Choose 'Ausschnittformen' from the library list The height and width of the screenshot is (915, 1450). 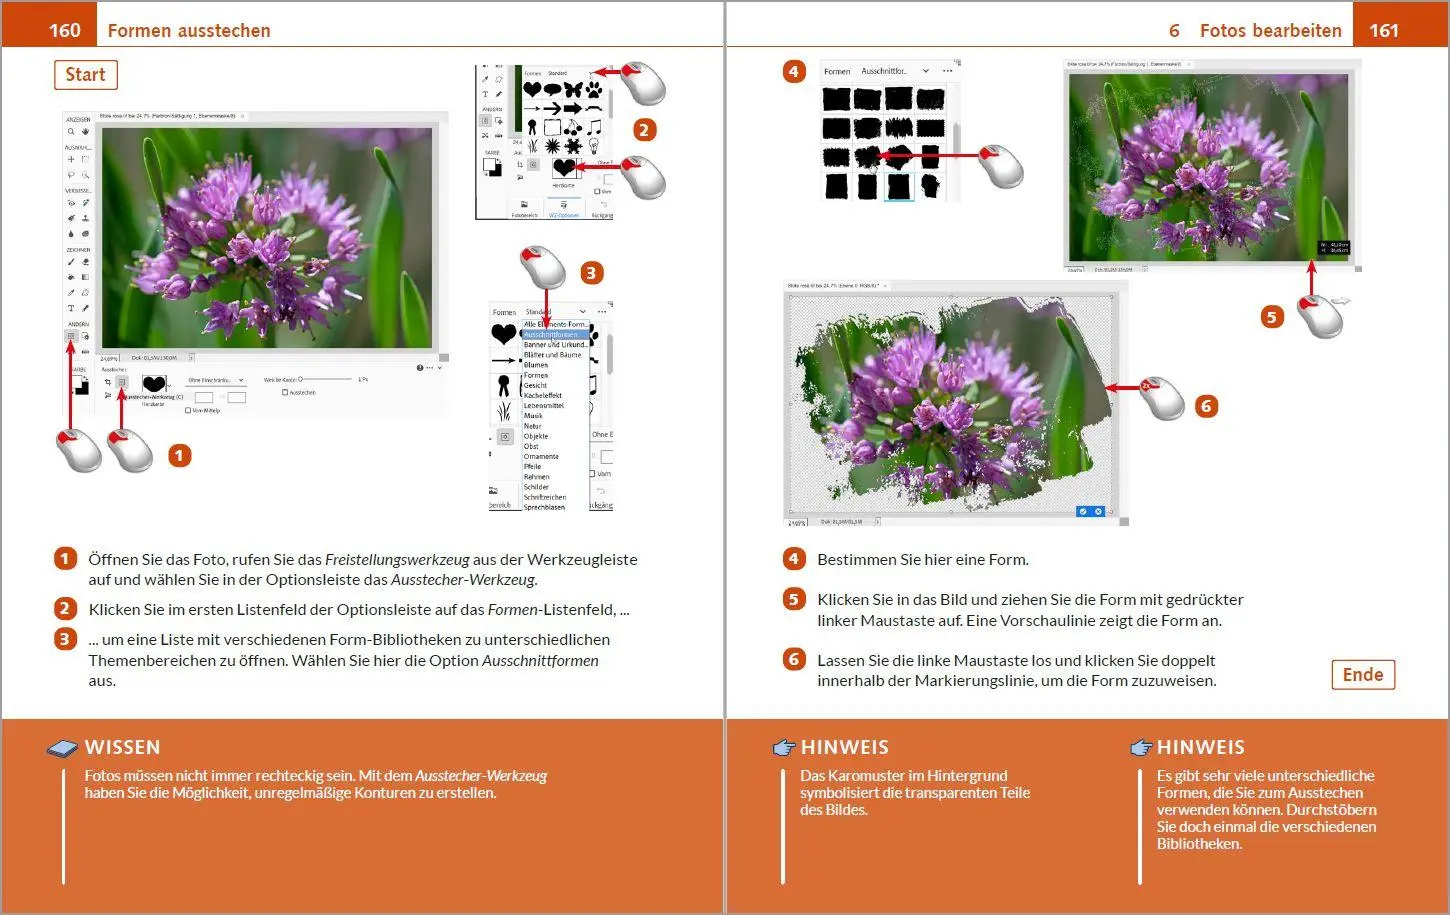click(x=555, y=334)
